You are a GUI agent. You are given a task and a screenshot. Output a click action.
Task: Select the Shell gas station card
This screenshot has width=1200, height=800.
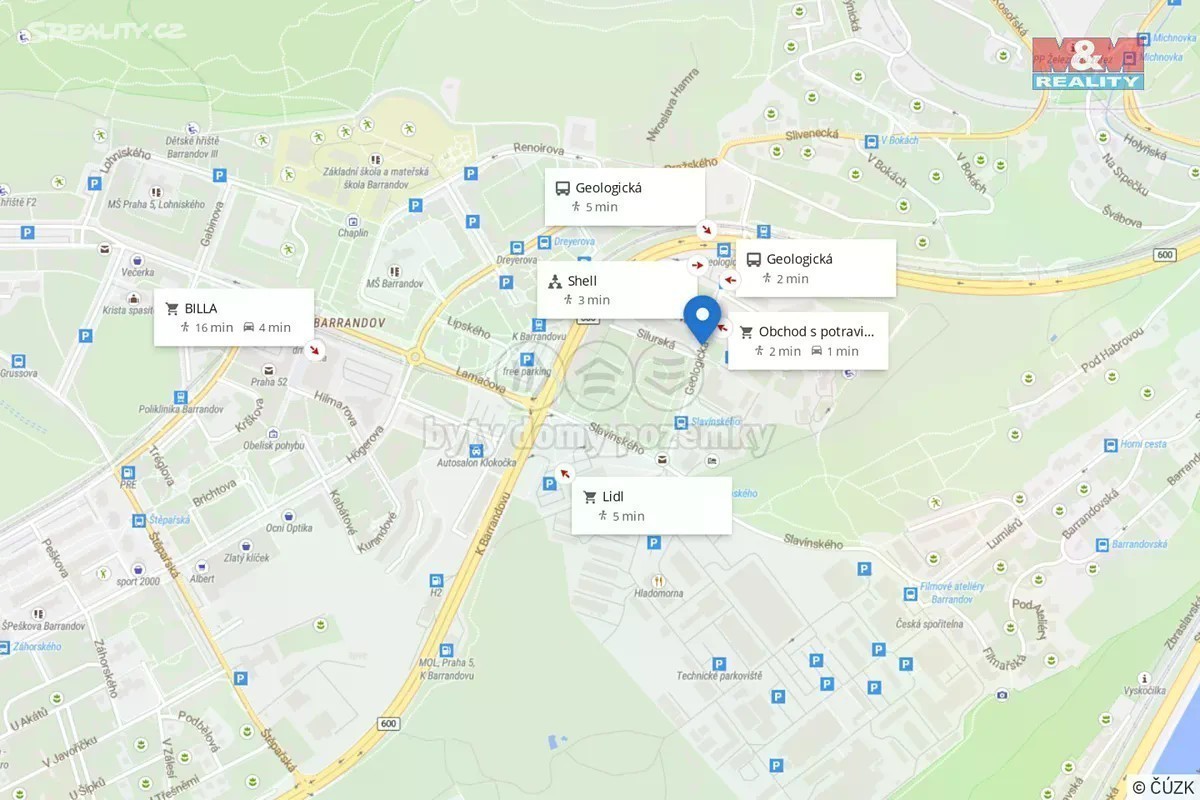[617, 290]
